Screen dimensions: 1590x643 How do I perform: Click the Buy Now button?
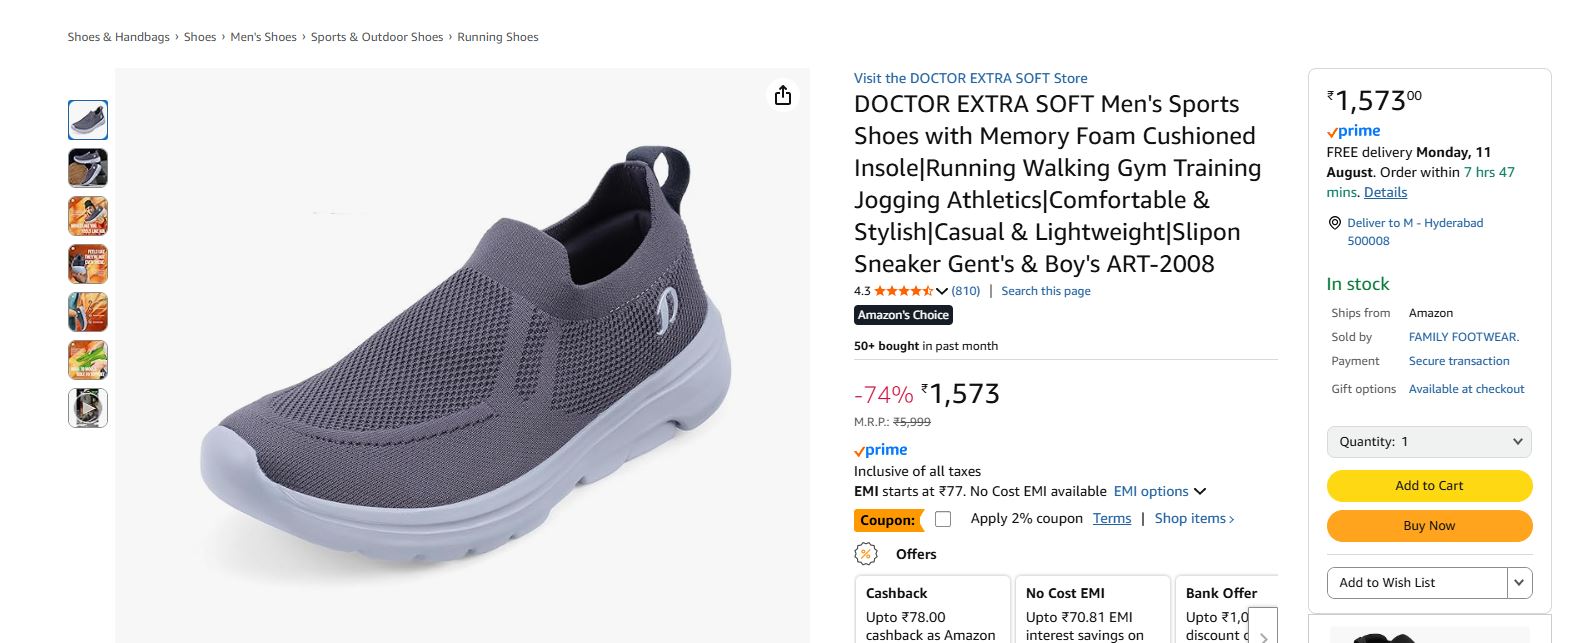(1428, 525)
